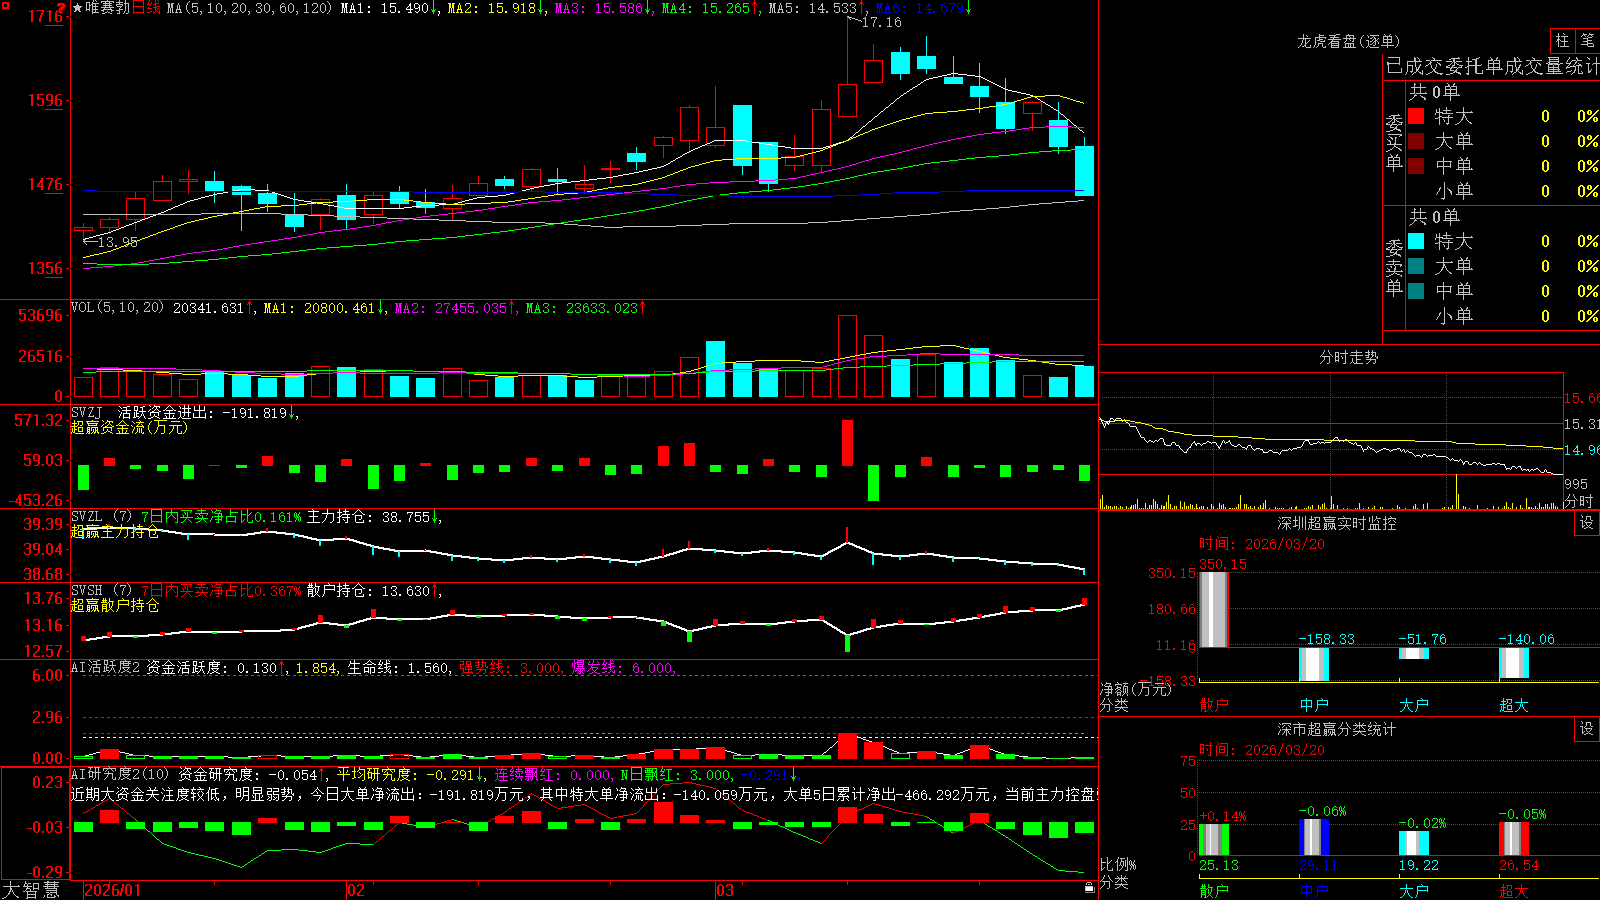Click the 超赢资金流(万元) label
Screen dimensions: 1600x900
point(129,428)
